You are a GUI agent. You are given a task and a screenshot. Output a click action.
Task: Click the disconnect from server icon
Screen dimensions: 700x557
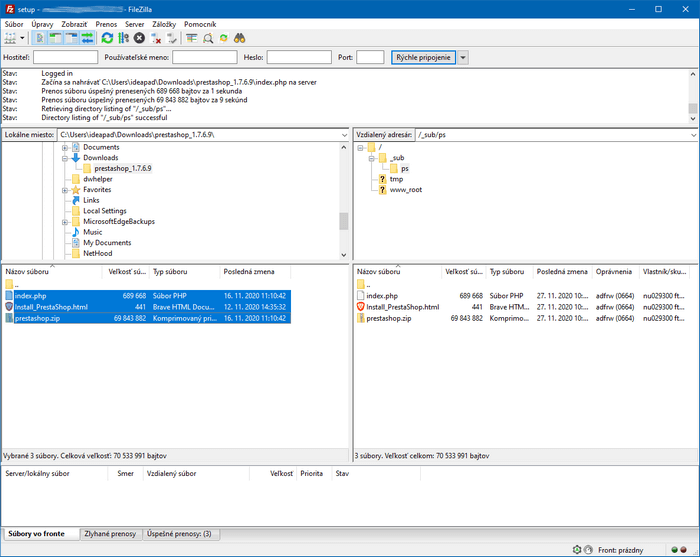click(x=156, y=38)
